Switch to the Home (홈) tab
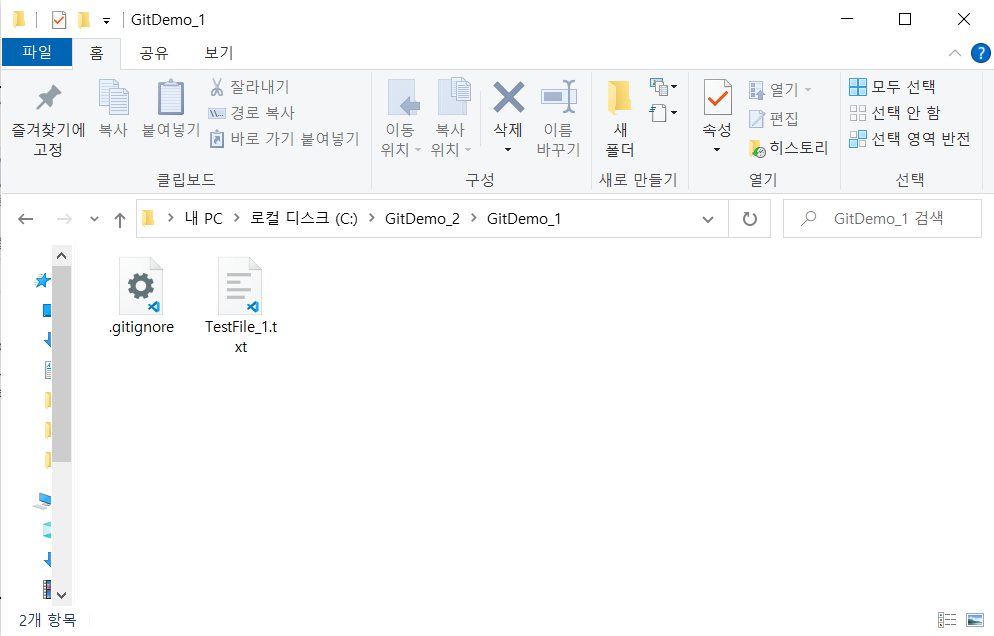 click(x=96, y=53)
